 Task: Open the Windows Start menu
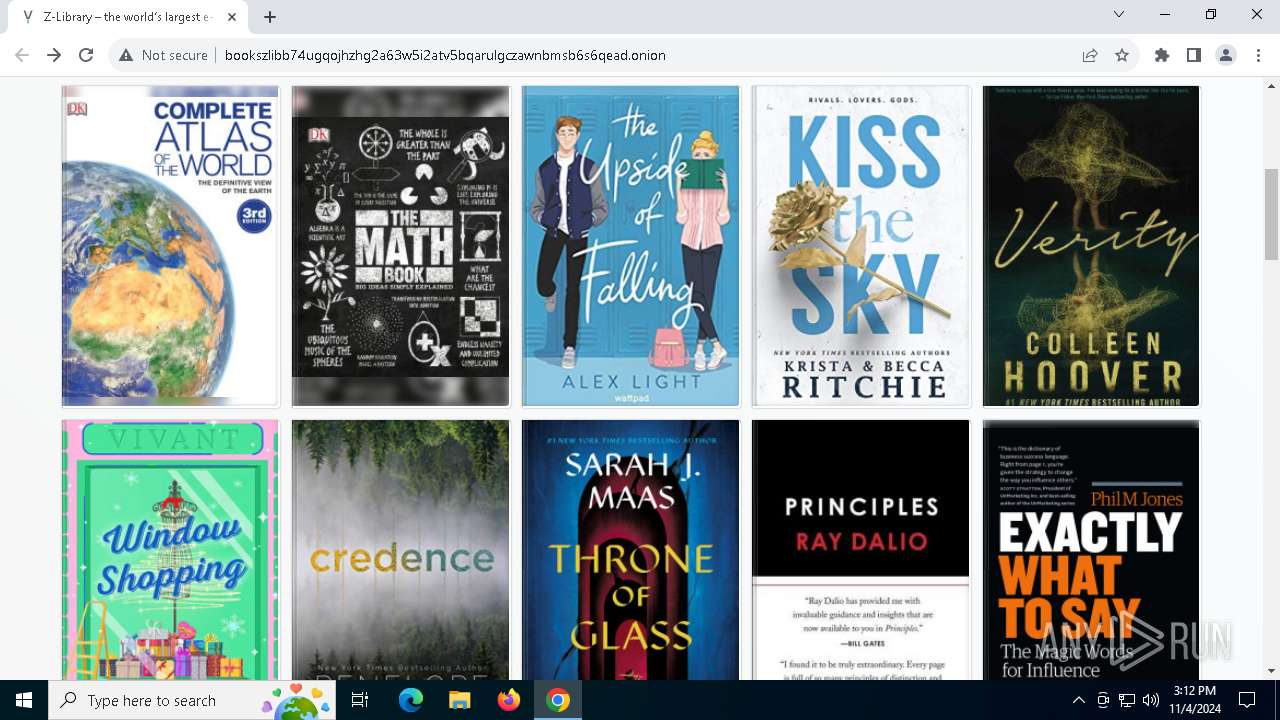(24, 700)
